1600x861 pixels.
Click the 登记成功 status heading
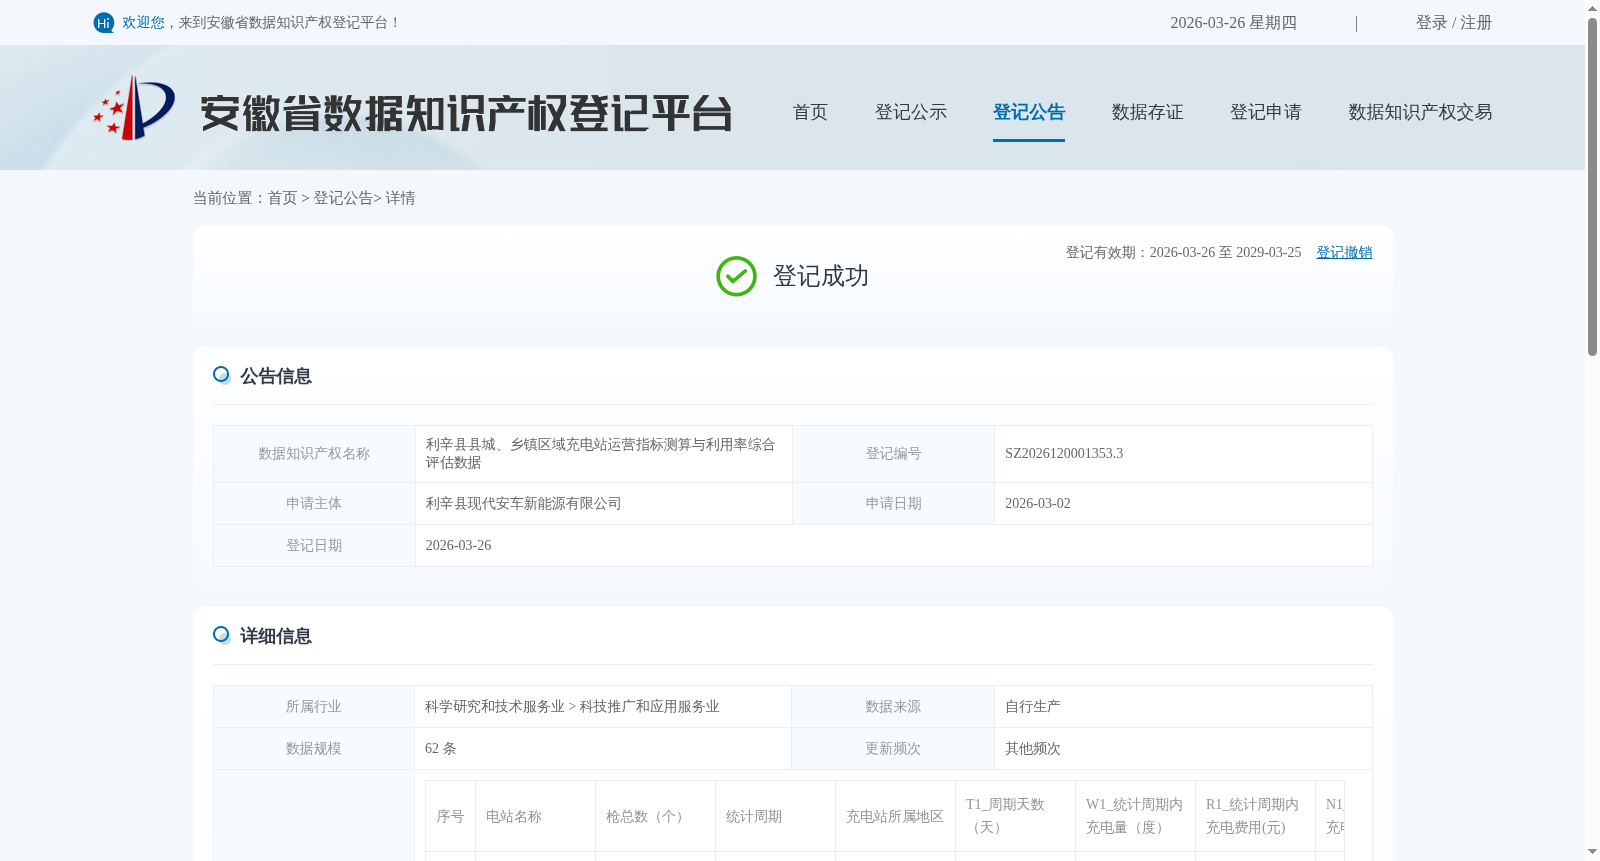820,277
